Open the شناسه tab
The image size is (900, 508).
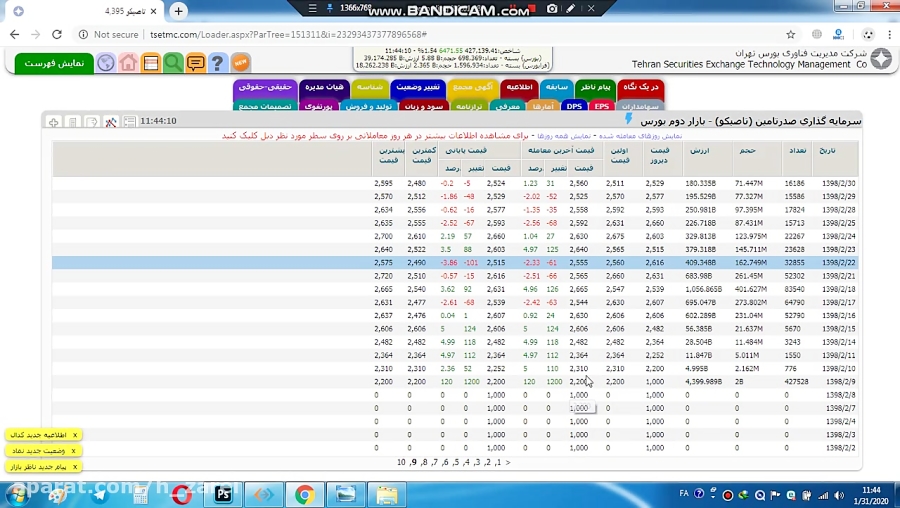point(370,87)
